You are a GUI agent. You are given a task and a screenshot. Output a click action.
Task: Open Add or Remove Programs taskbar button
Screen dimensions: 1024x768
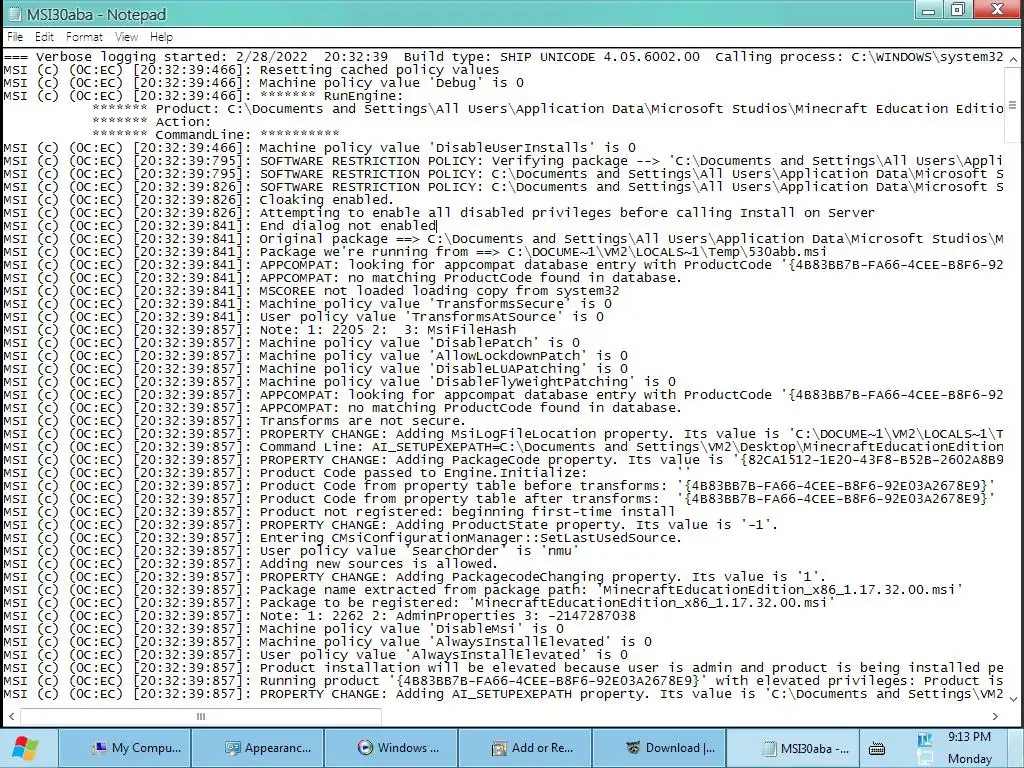[525, 748]
